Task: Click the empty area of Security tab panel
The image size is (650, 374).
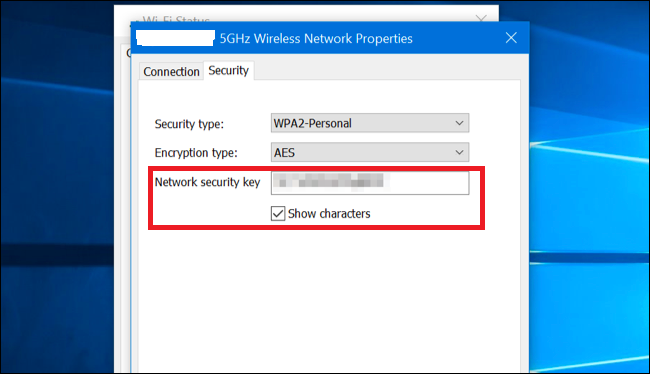Action: (x=329, y=299)
